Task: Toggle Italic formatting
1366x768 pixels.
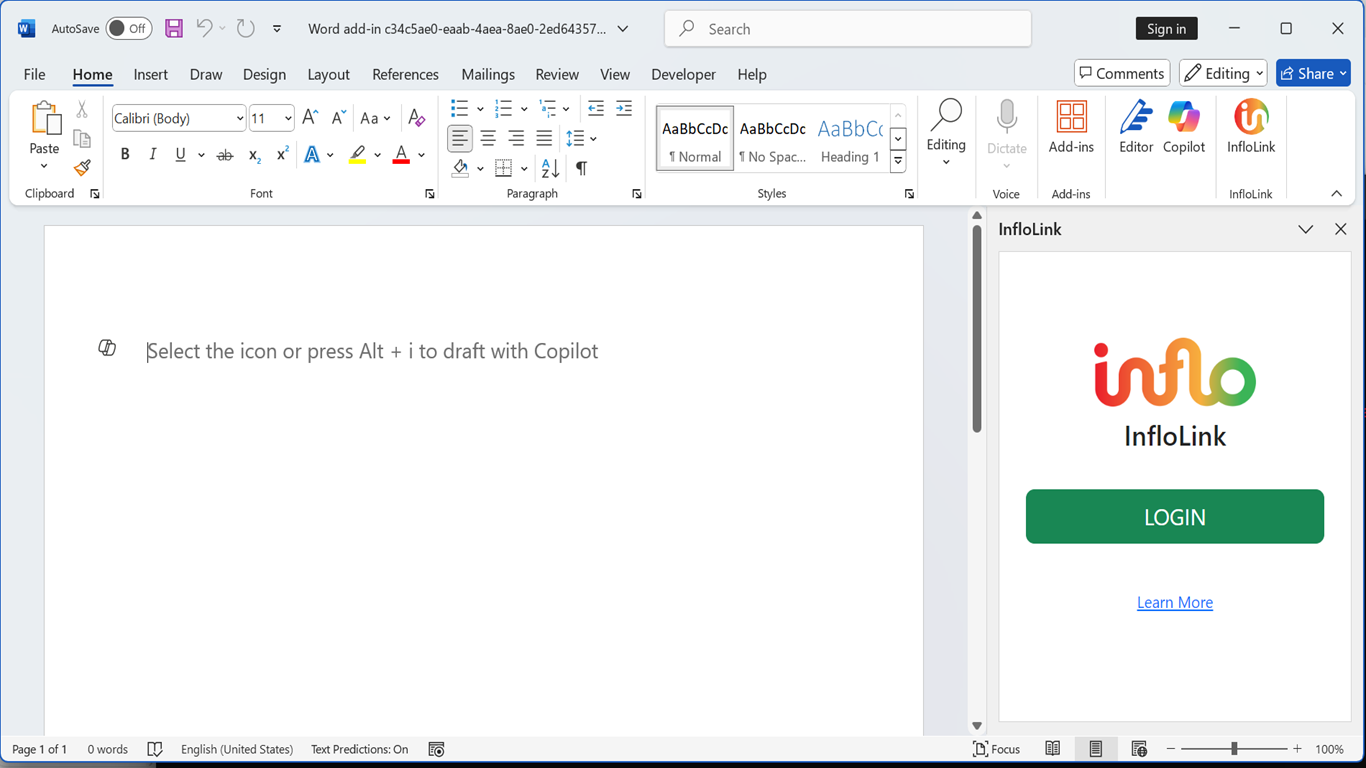Action: pos(153,155)
